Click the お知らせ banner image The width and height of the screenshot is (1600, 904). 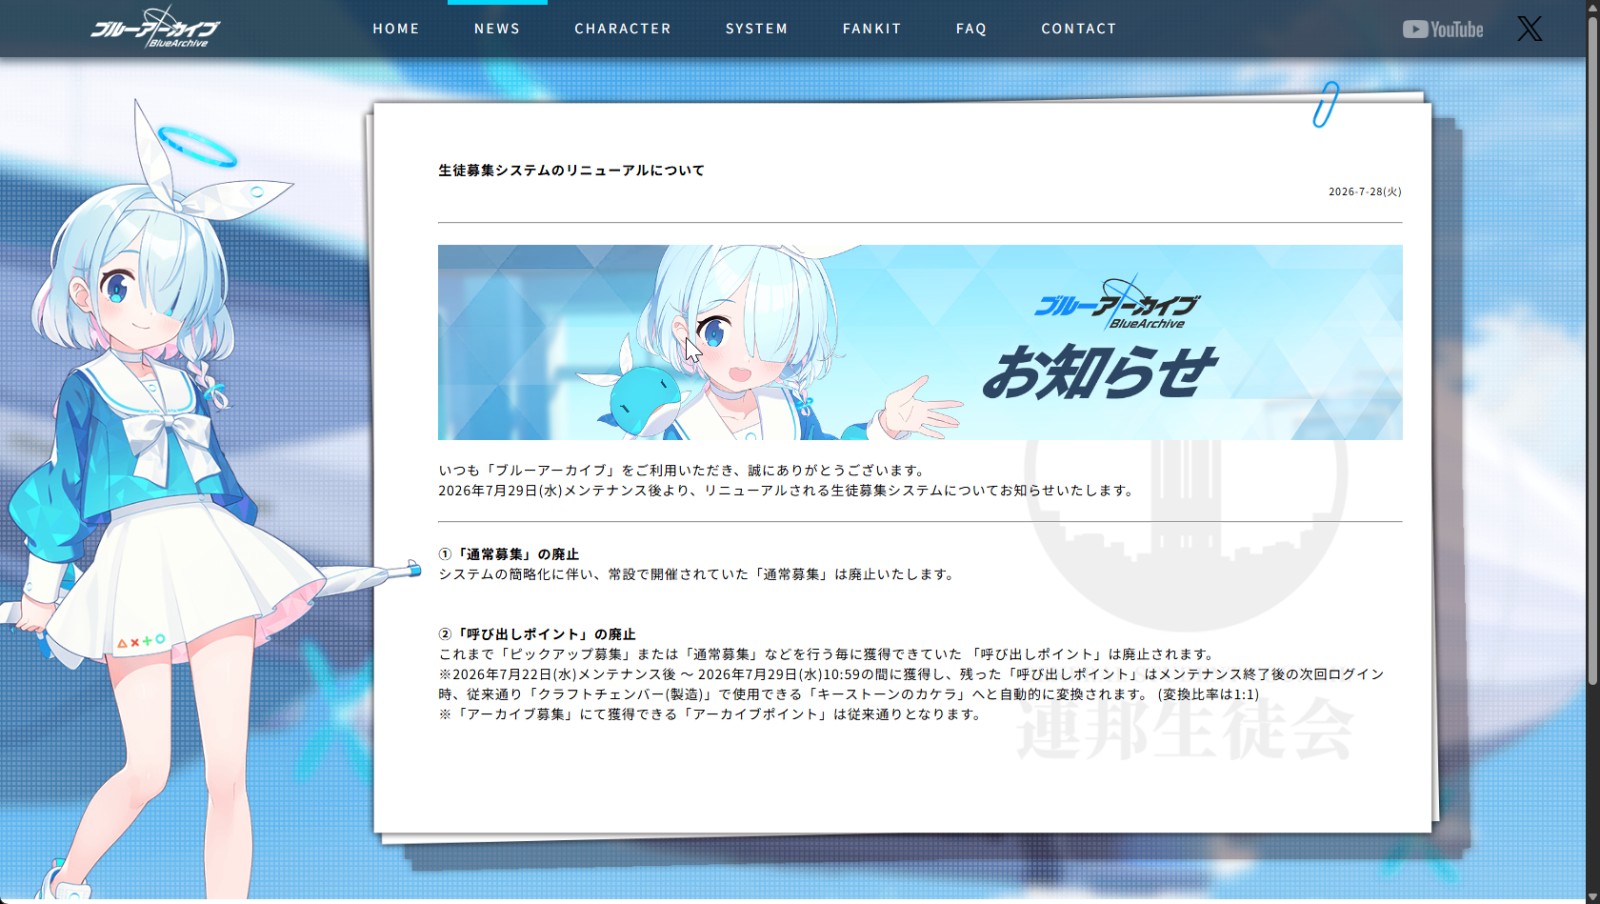pos(920,342)
